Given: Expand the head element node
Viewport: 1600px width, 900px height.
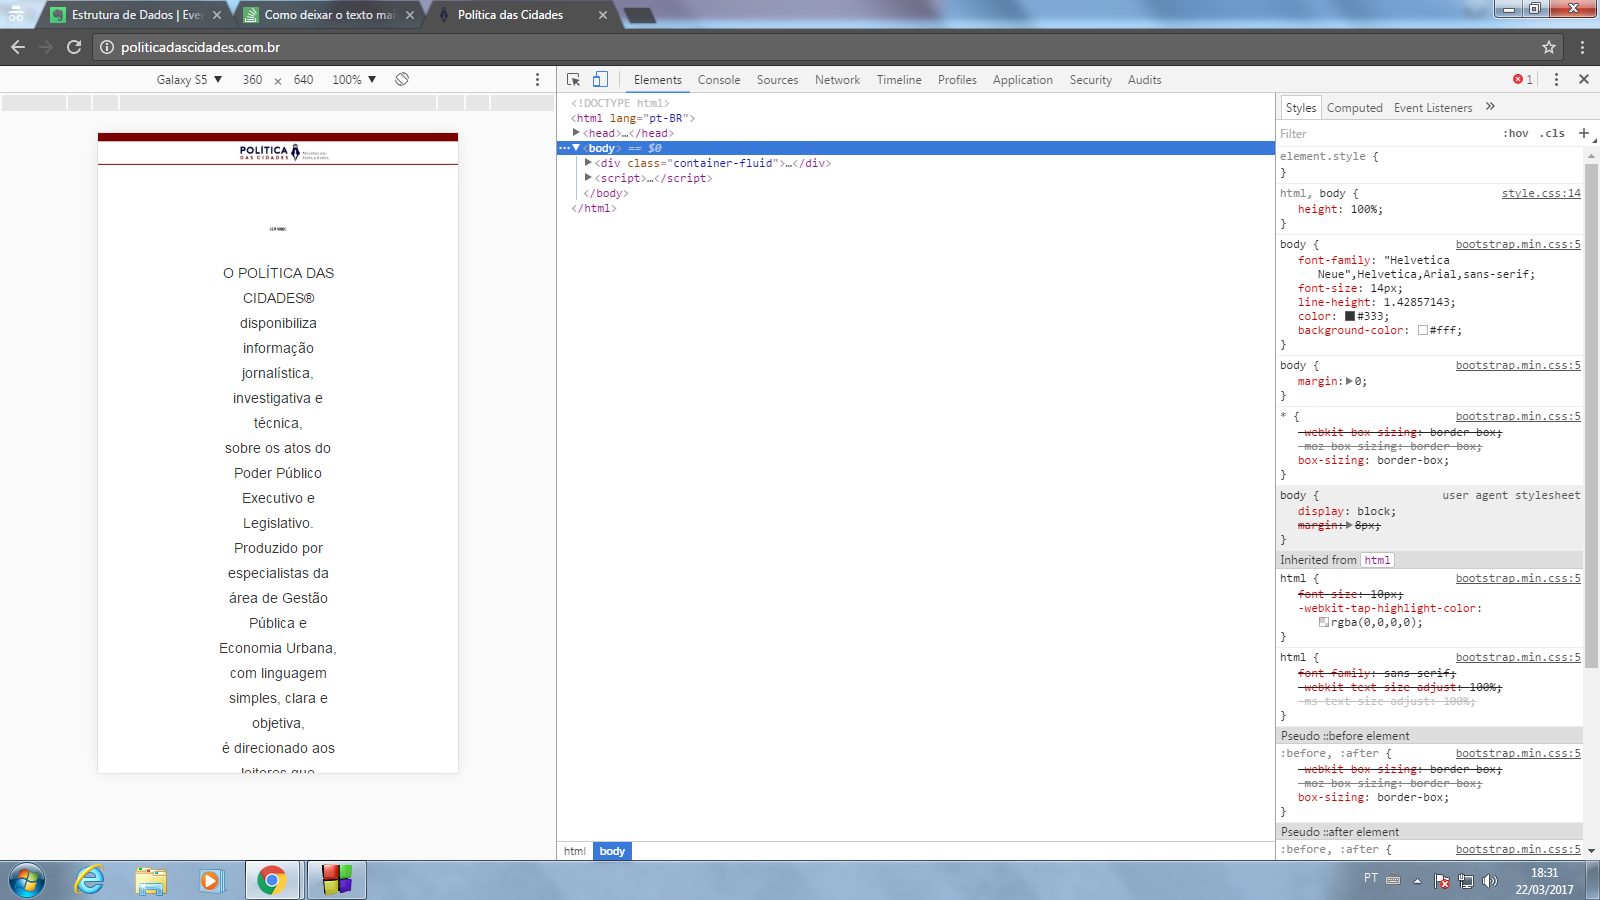Looking at the screenshot, I should [x=576, y=132].
